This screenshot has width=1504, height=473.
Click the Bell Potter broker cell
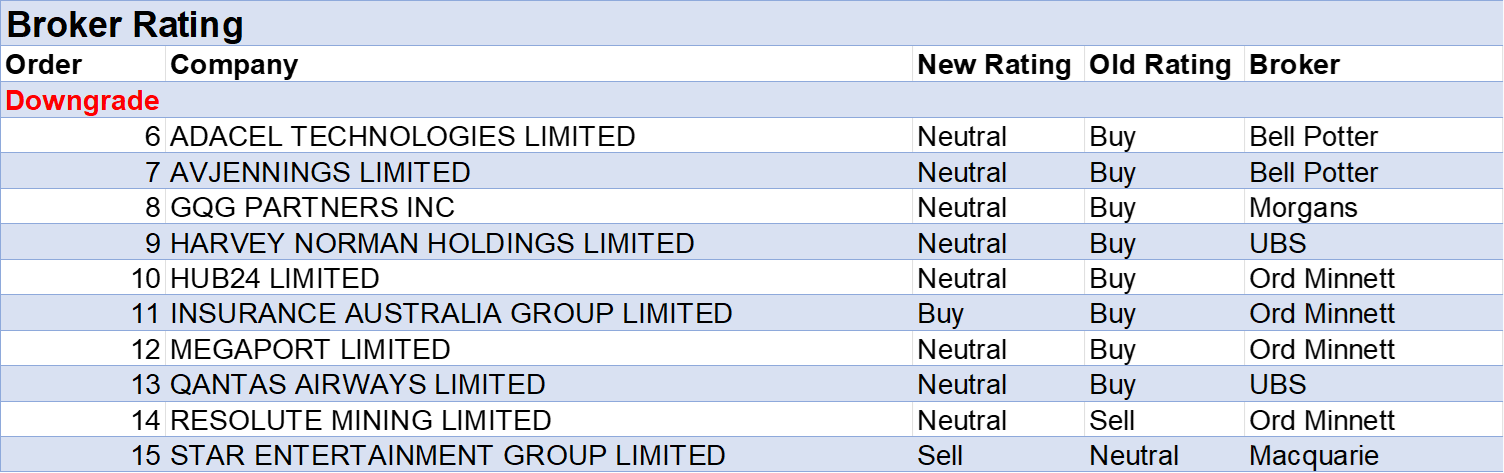1313,173
